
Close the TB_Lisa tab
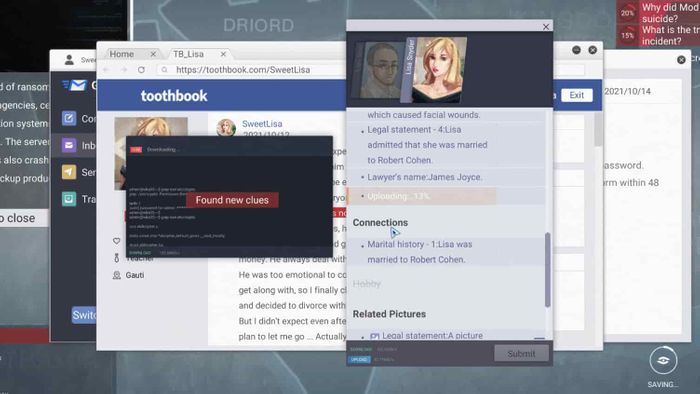(223, 54)
